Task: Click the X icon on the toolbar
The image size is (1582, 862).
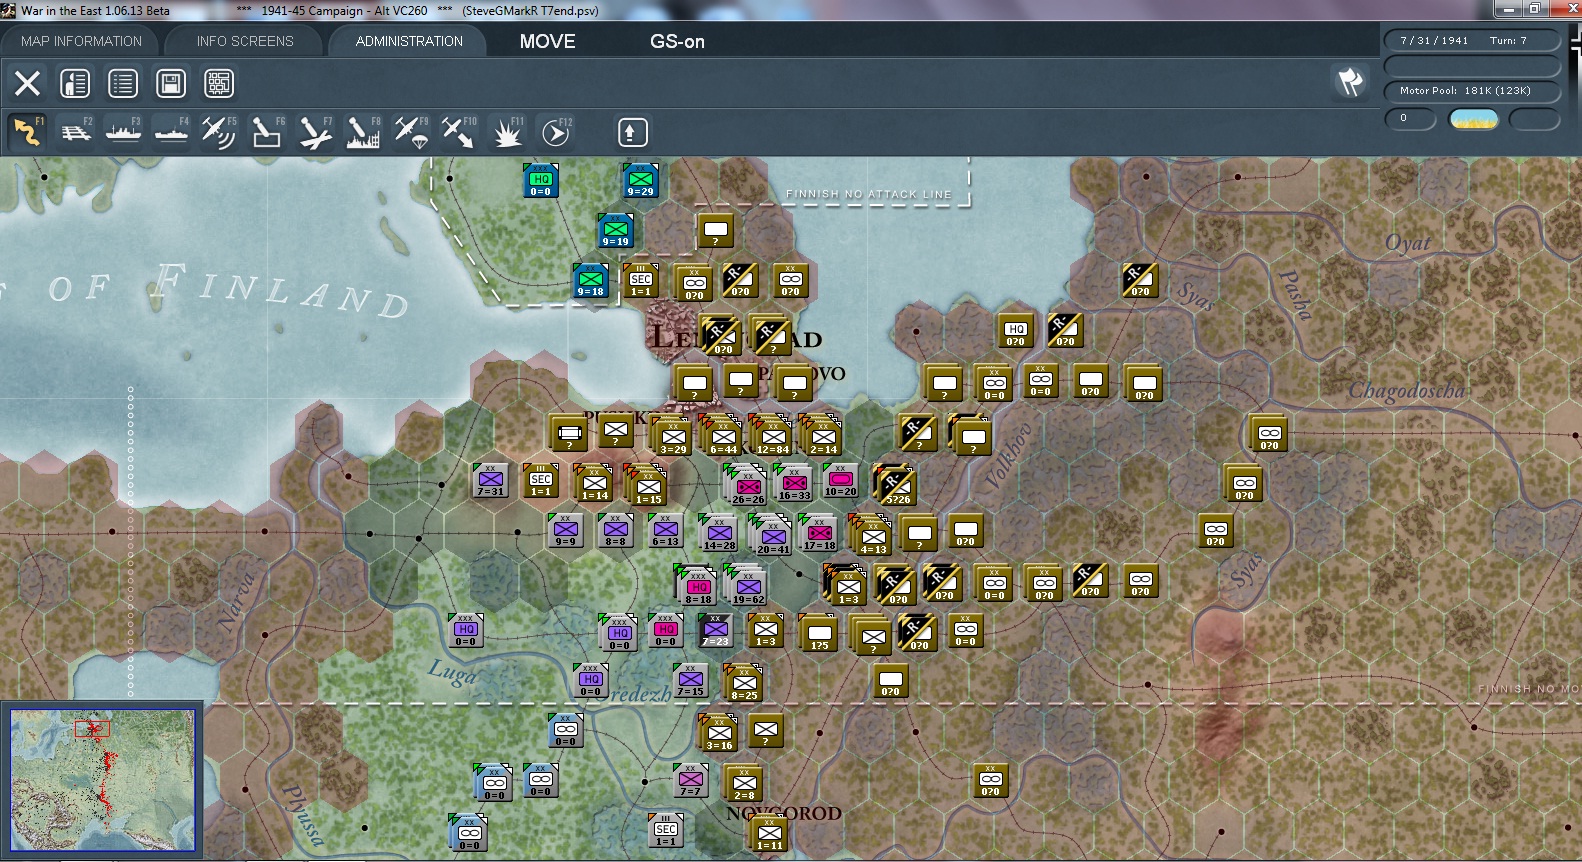Action: point(27,83)
